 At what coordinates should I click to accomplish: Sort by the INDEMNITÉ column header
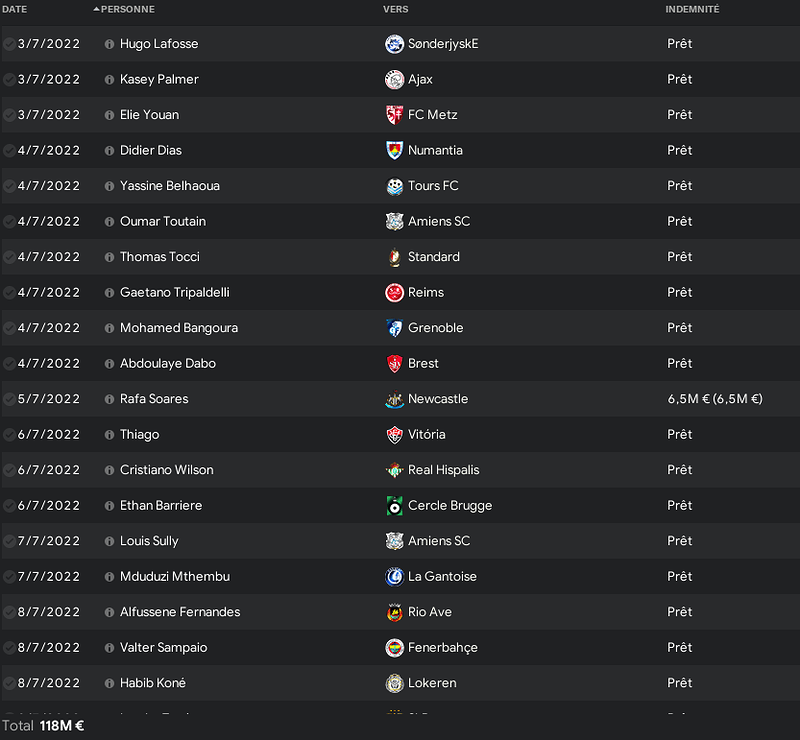(692, 9)
